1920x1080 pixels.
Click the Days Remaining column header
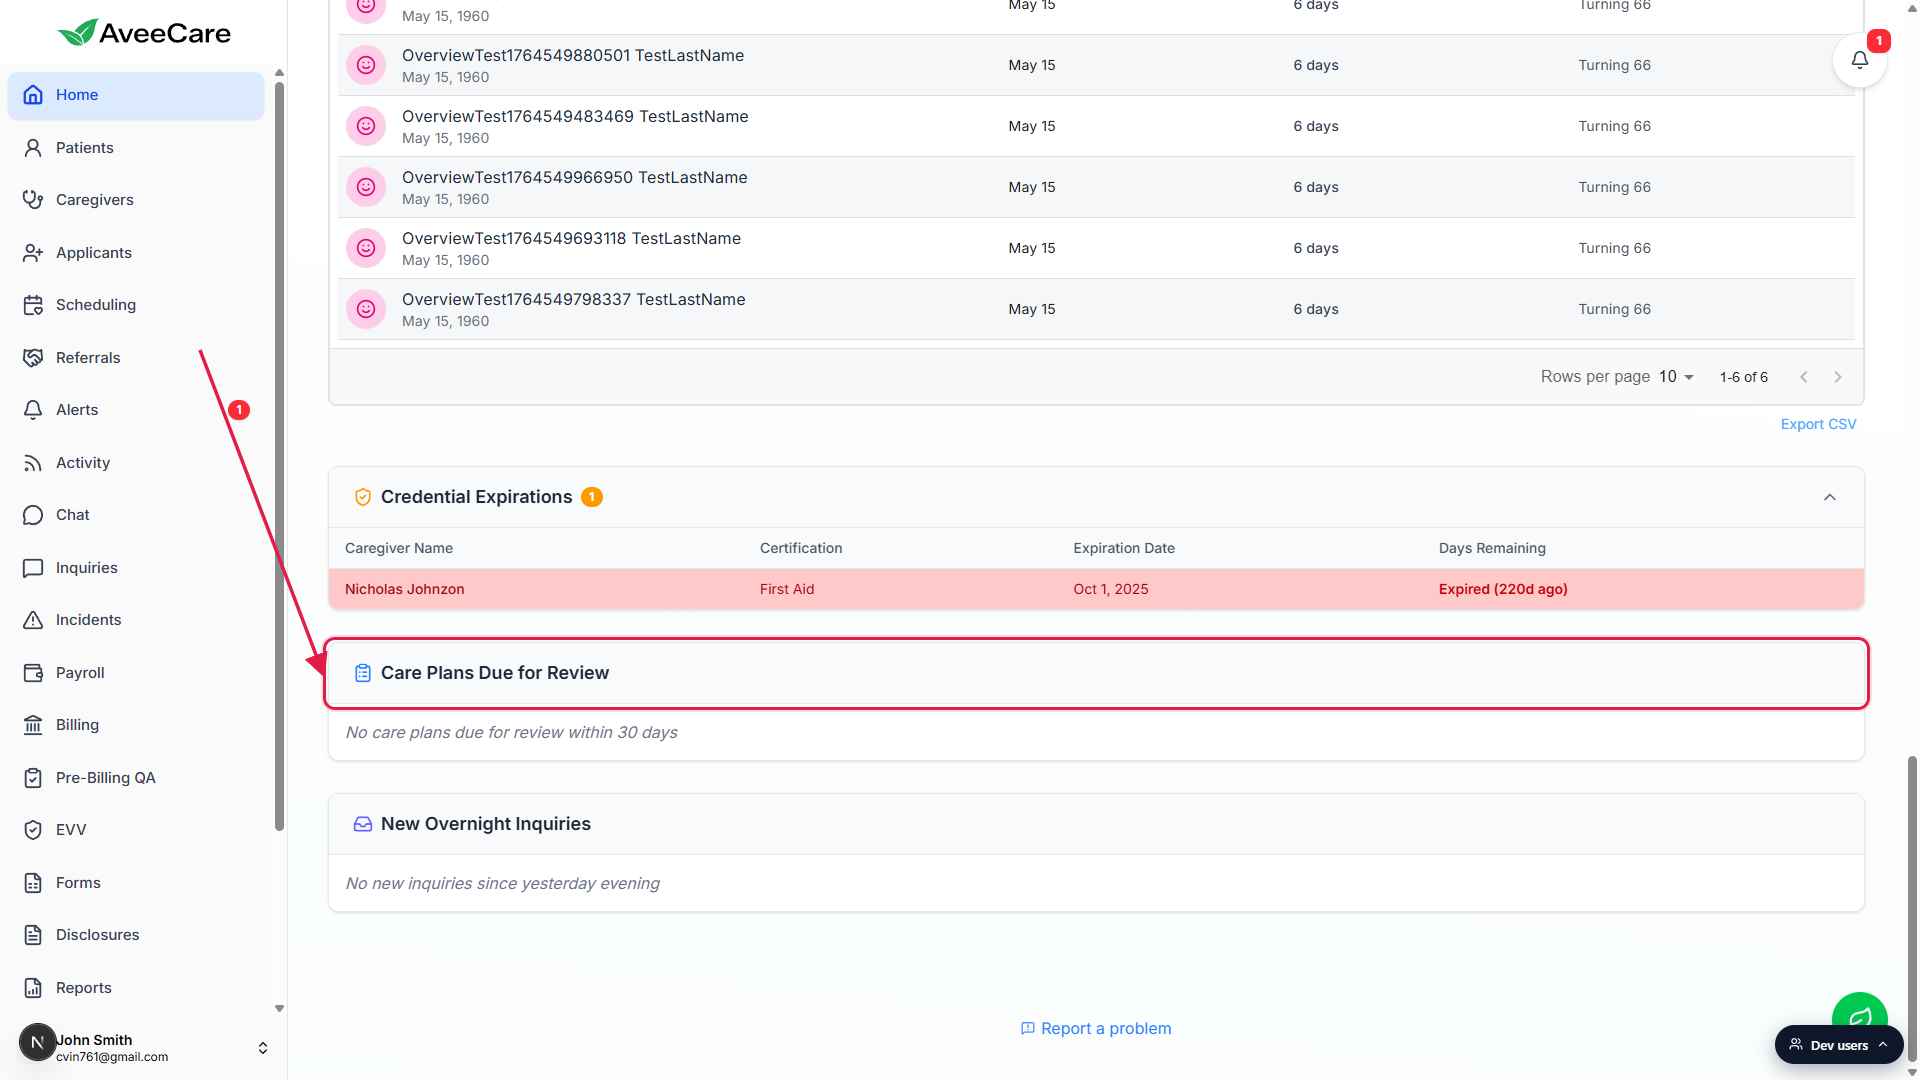[x=1492, y=548]
